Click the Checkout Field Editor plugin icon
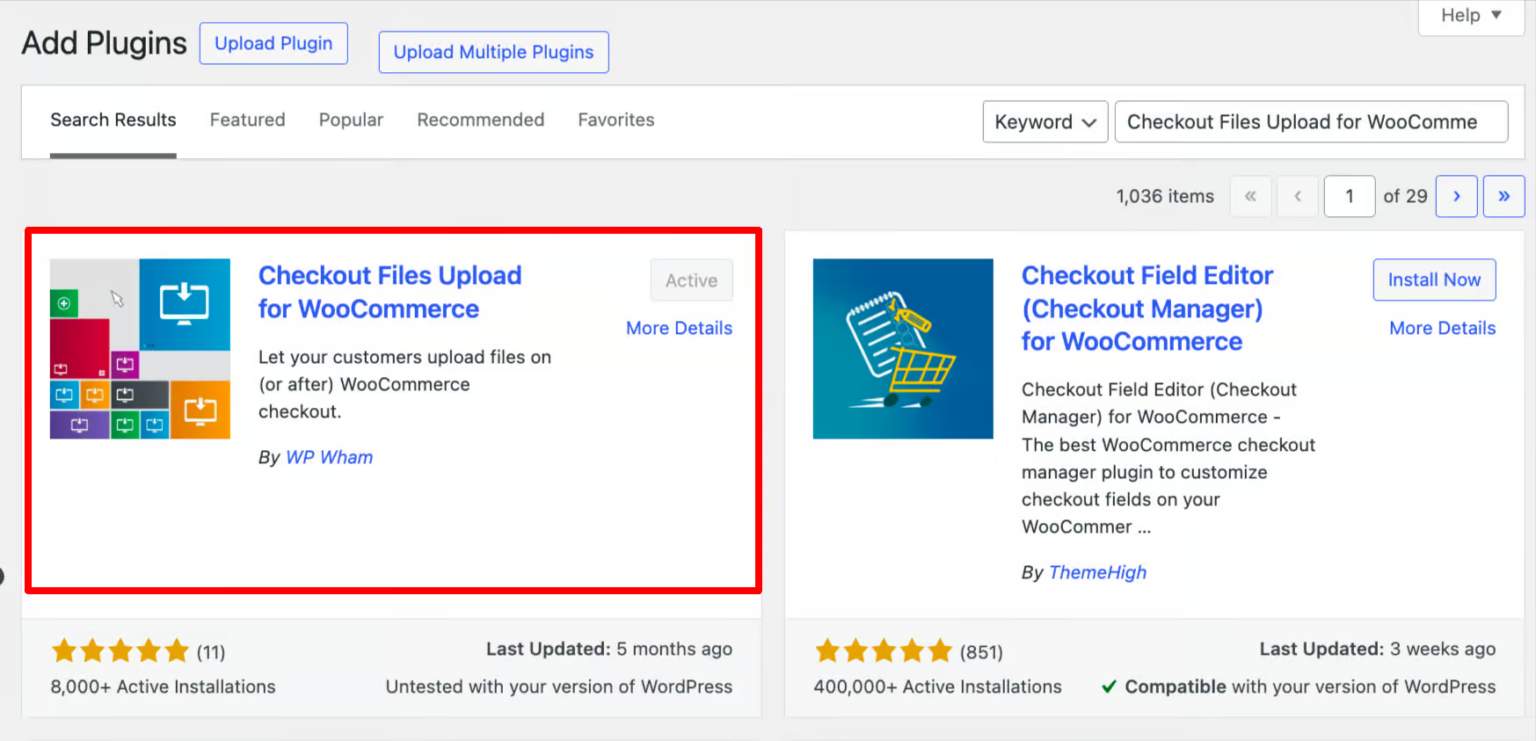Viewport: 1536px width, 741px height. (902, 349)
